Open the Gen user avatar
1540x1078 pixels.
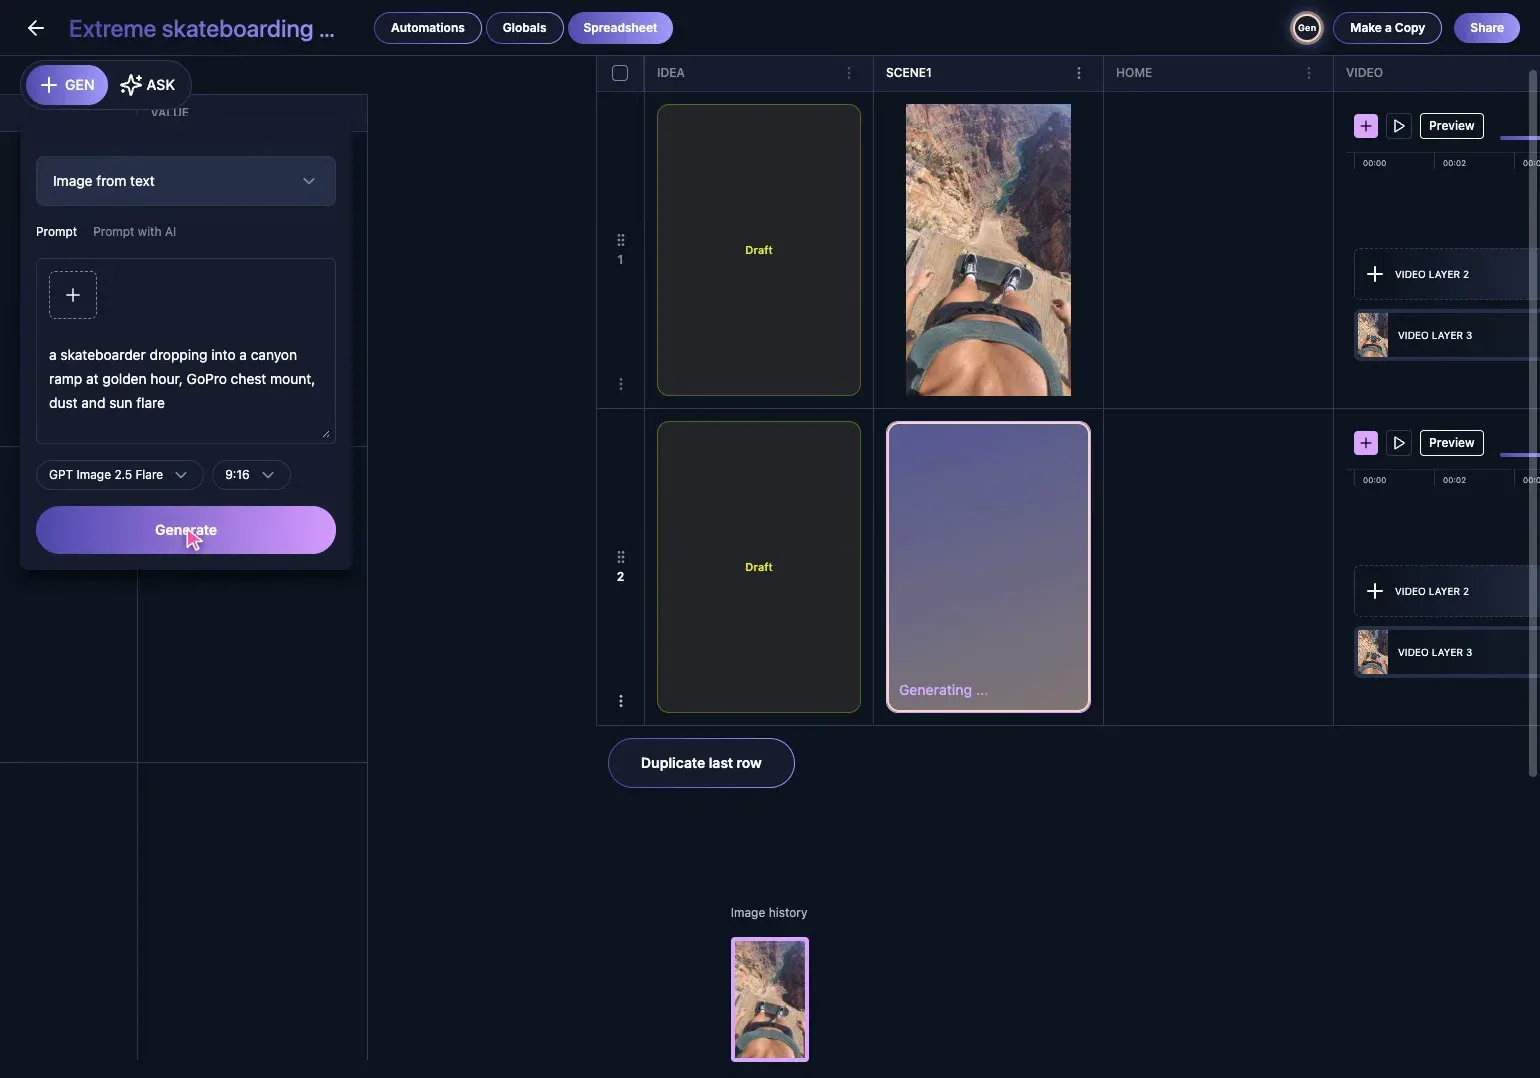1306,28
